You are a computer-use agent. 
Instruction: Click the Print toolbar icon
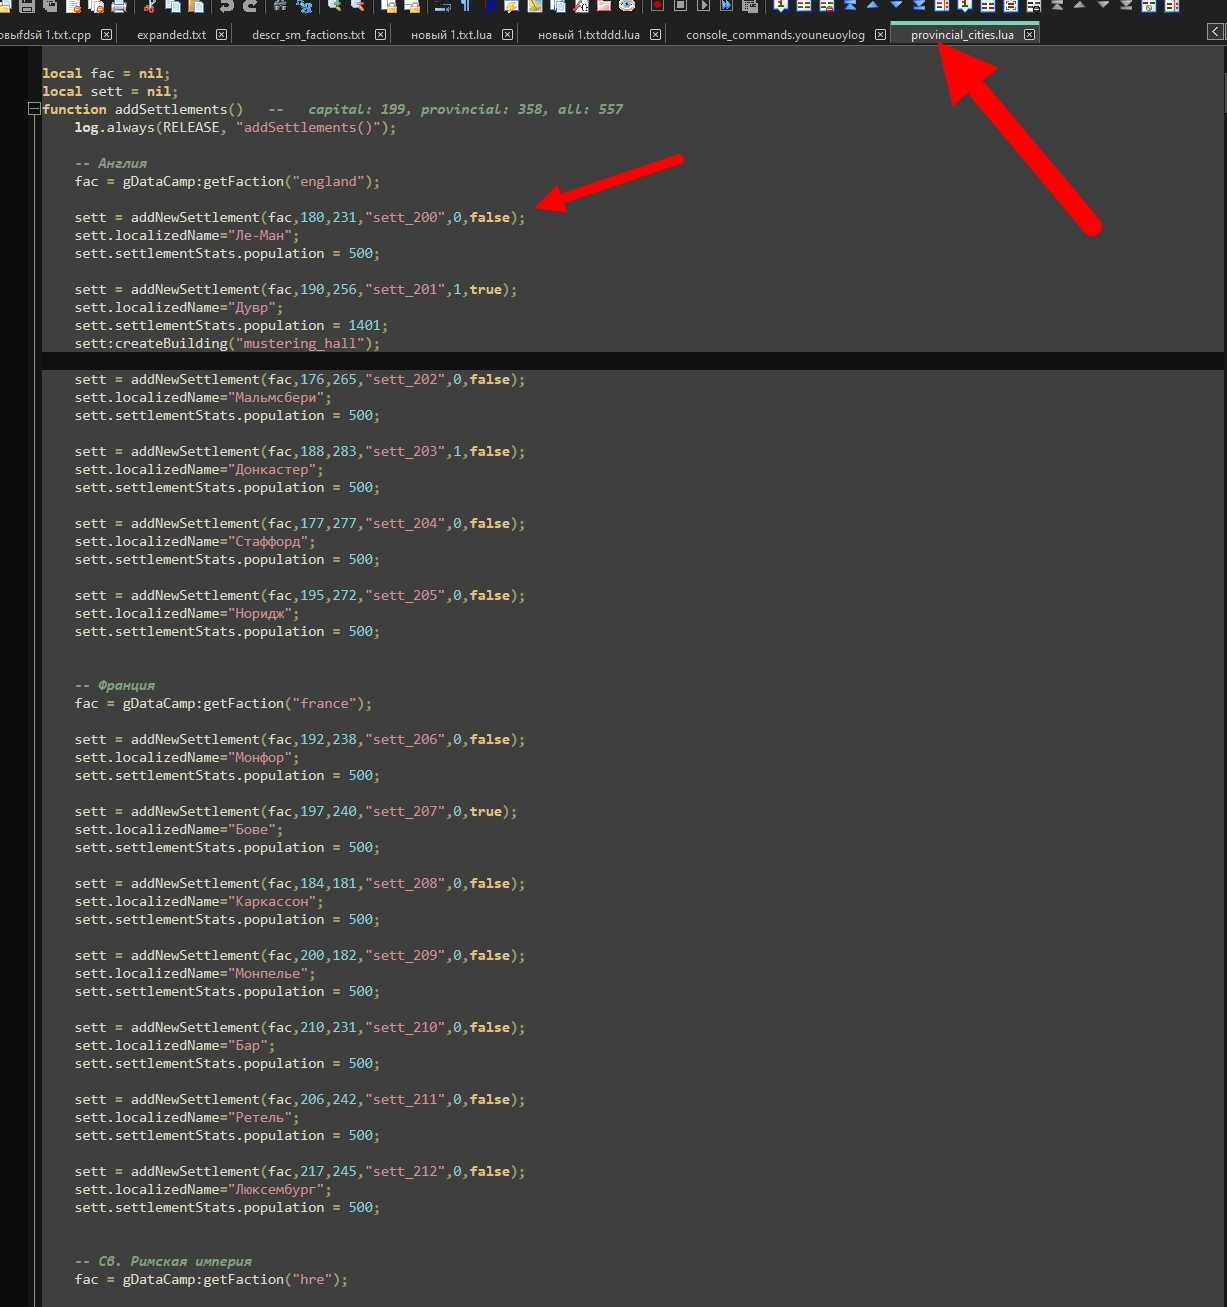[119, 6]
